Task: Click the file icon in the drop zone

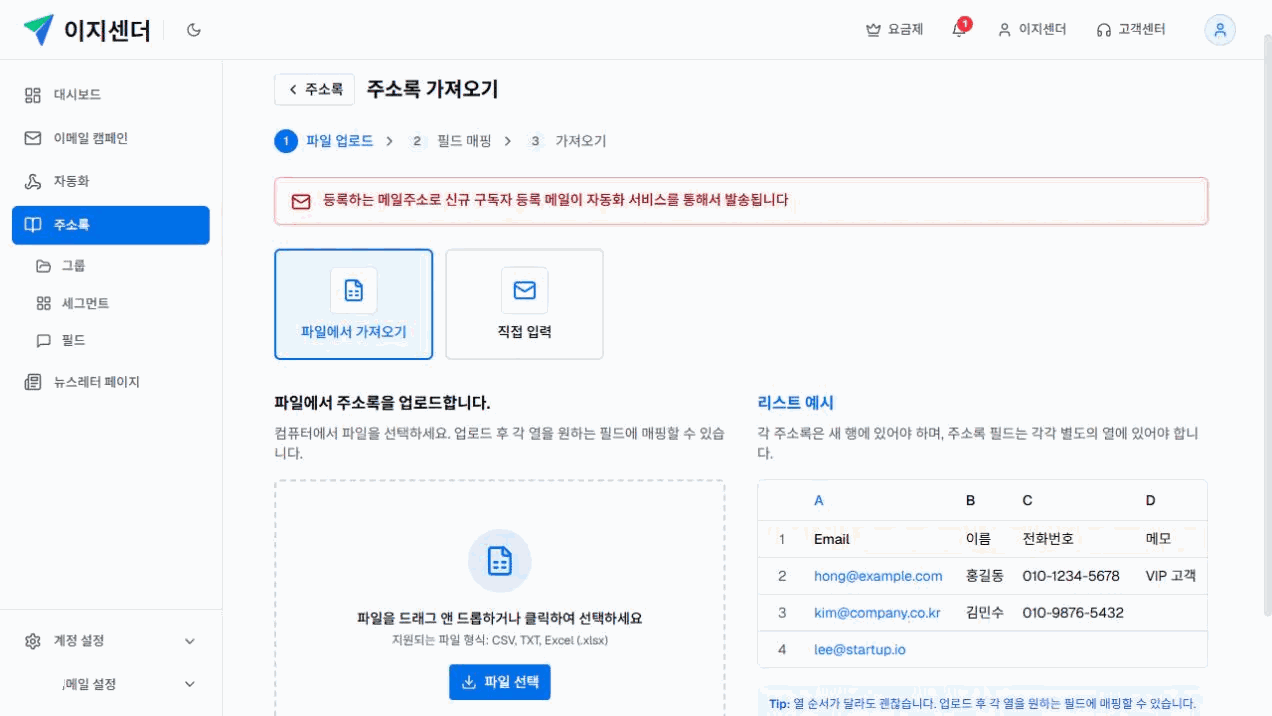Action: point(499,561)
